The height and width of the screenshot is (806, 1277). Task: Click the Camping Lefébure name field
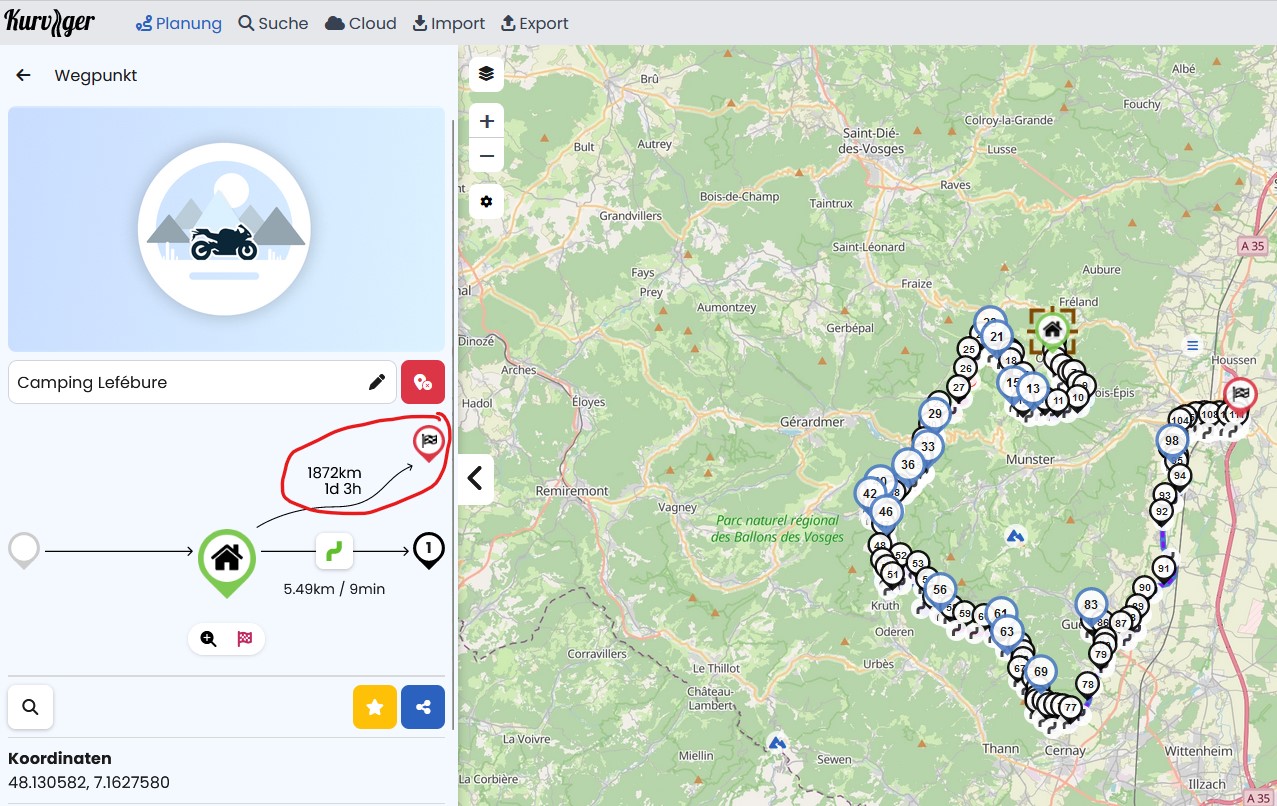[x=185, y=382]
